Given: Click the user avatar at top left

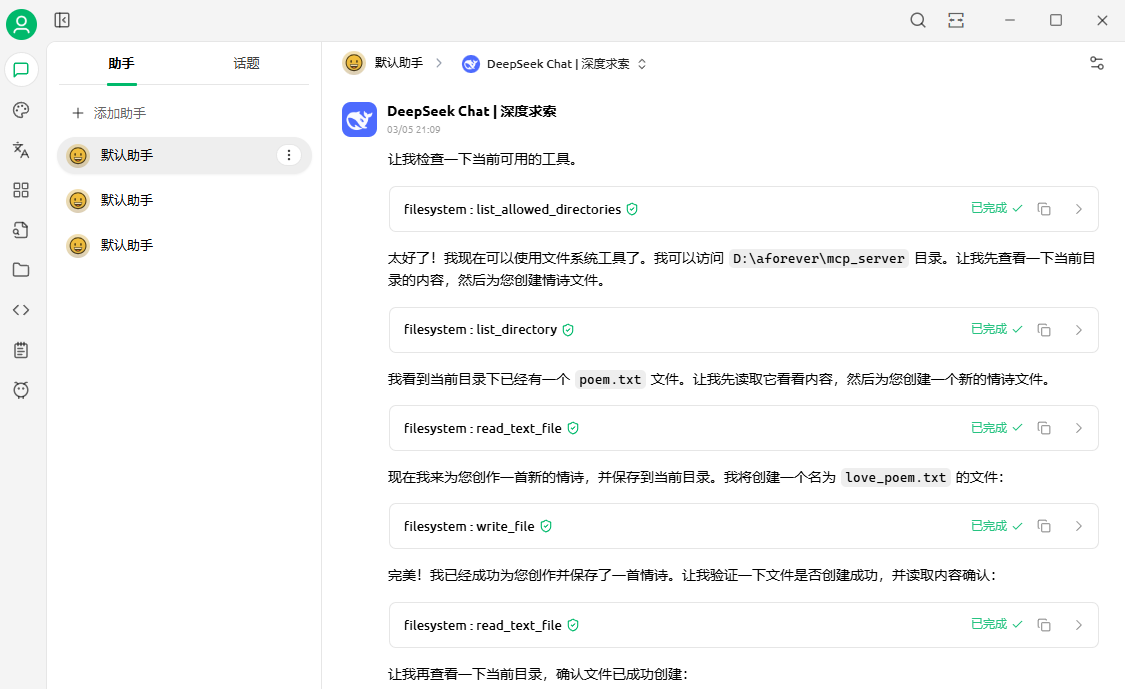Looking at the screenshot, I should [x=21, y=24].
